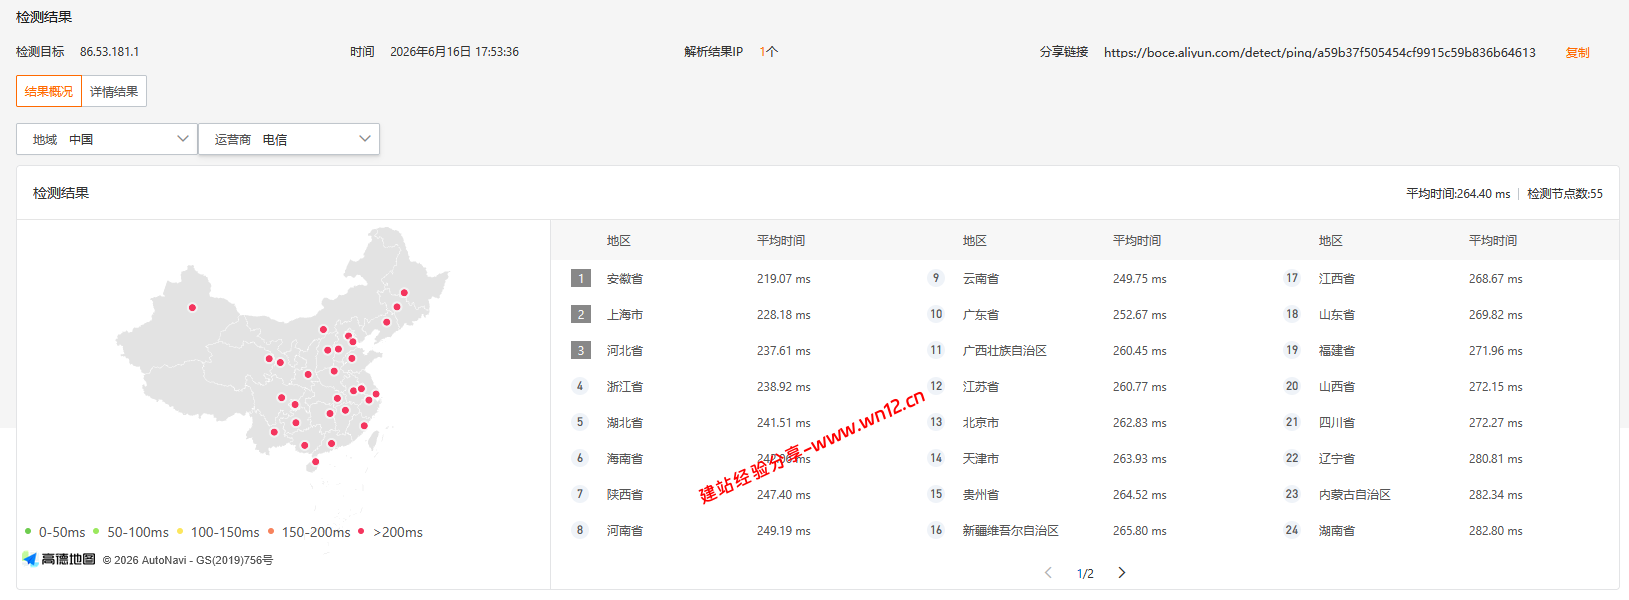Click rank badge 6 for 海南省

(580, 458)
